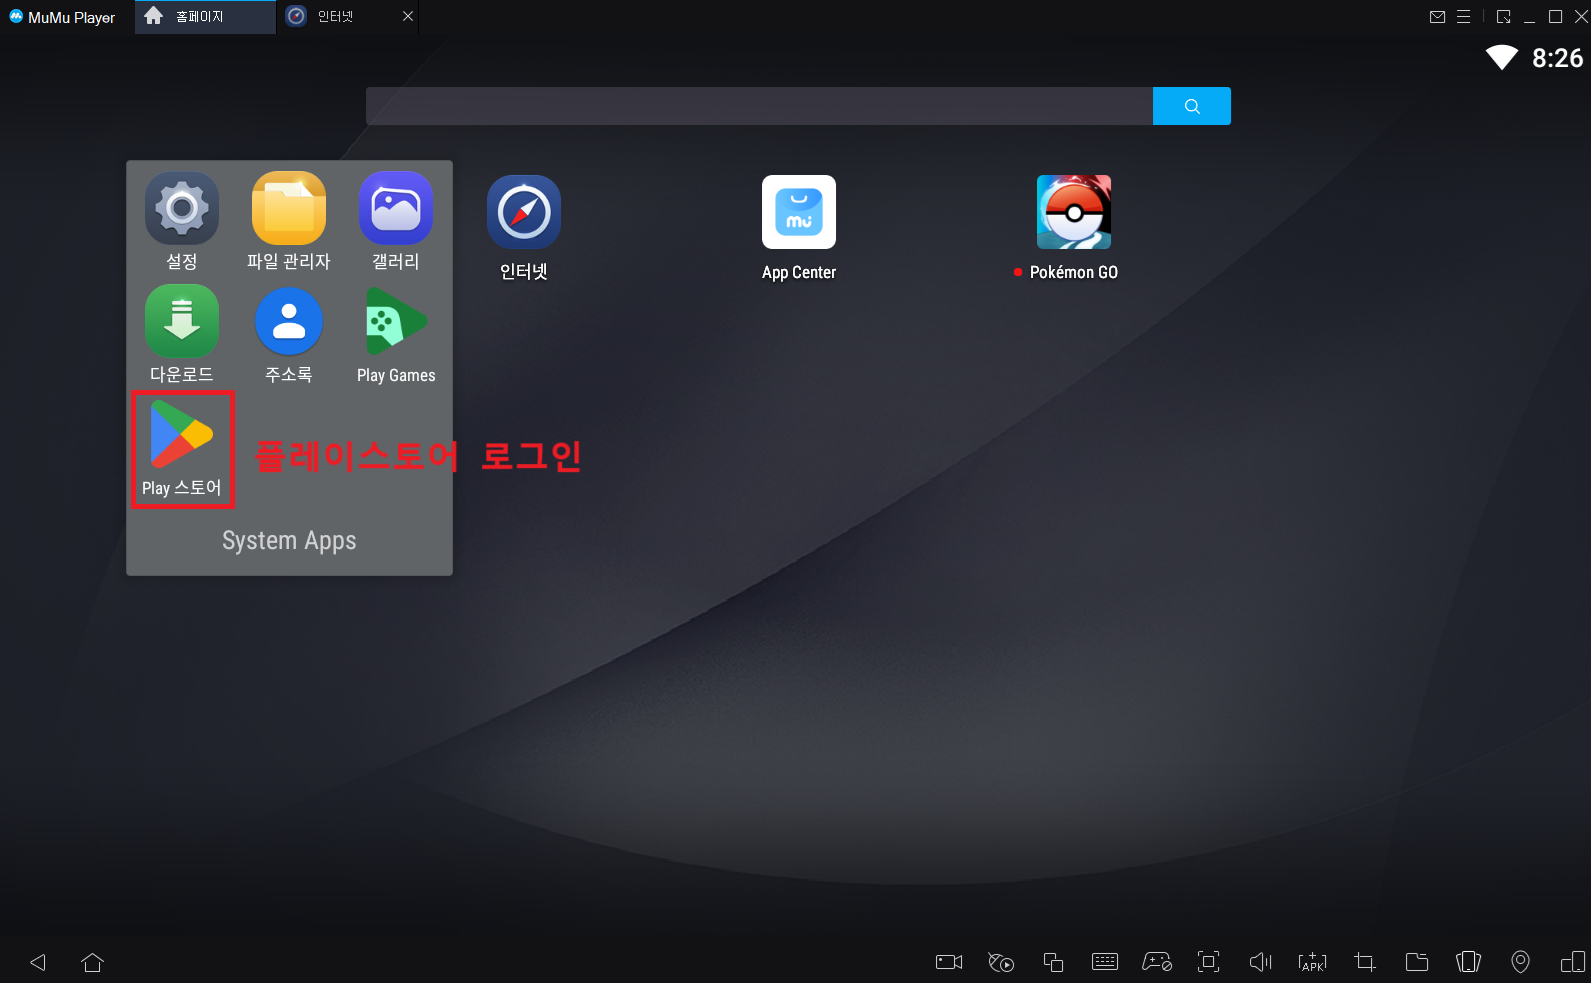The height and width of the screenshot is (985, 1592).
Task: Open the 주소록 contacts app
Action: click(289, 322)
